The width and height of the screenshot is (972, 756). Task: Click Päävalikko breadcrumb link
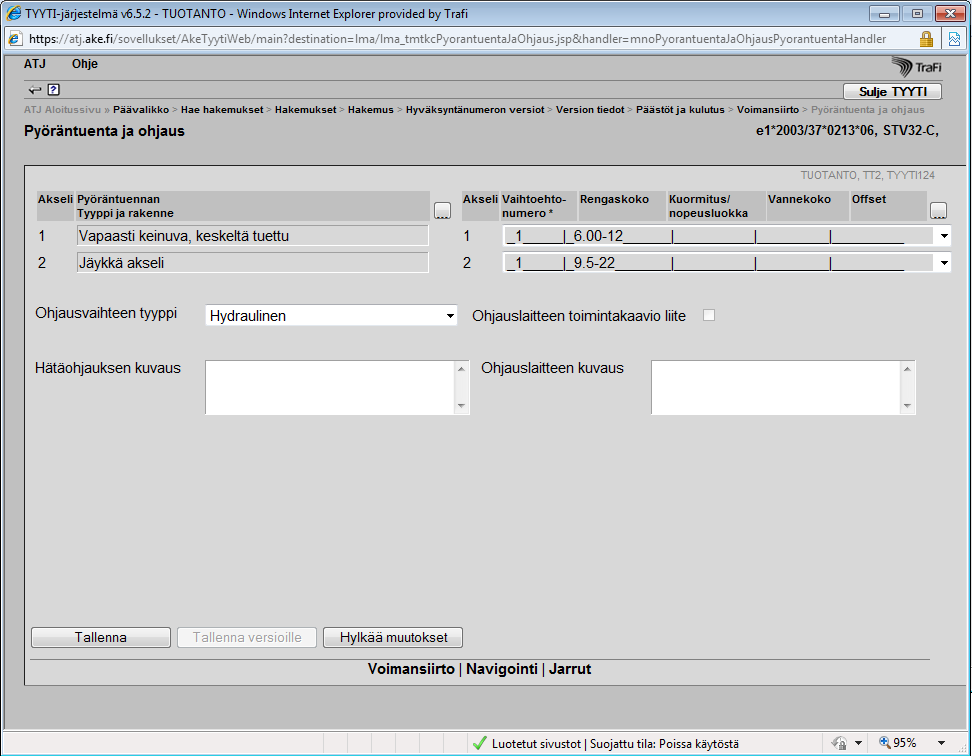(141, 110)
